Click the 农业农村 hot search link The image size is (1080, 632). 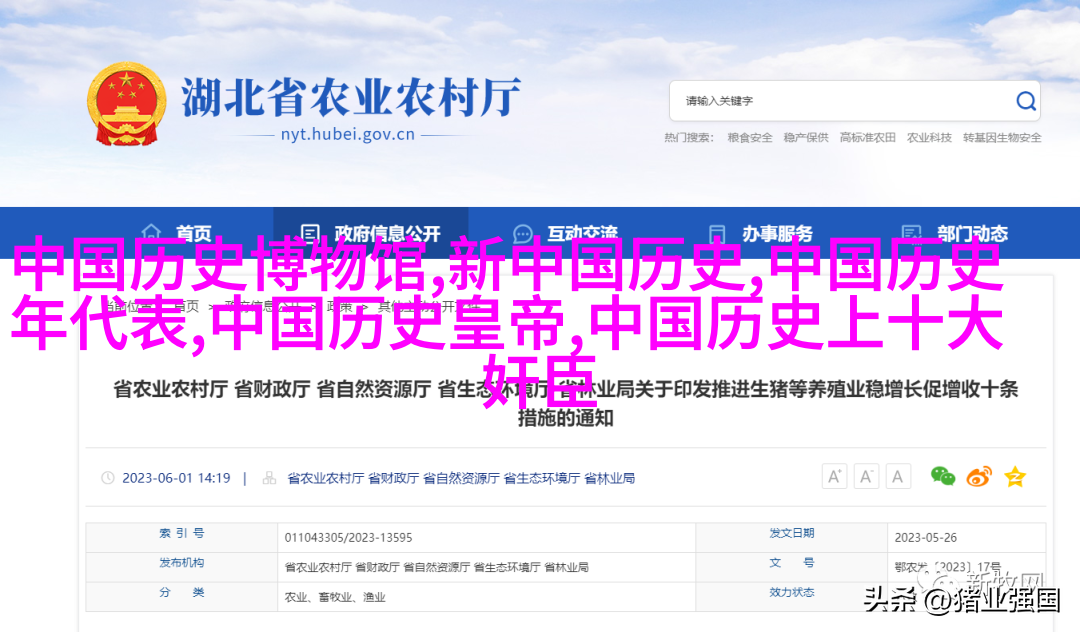pyautogui.click(x=929, y=138)
